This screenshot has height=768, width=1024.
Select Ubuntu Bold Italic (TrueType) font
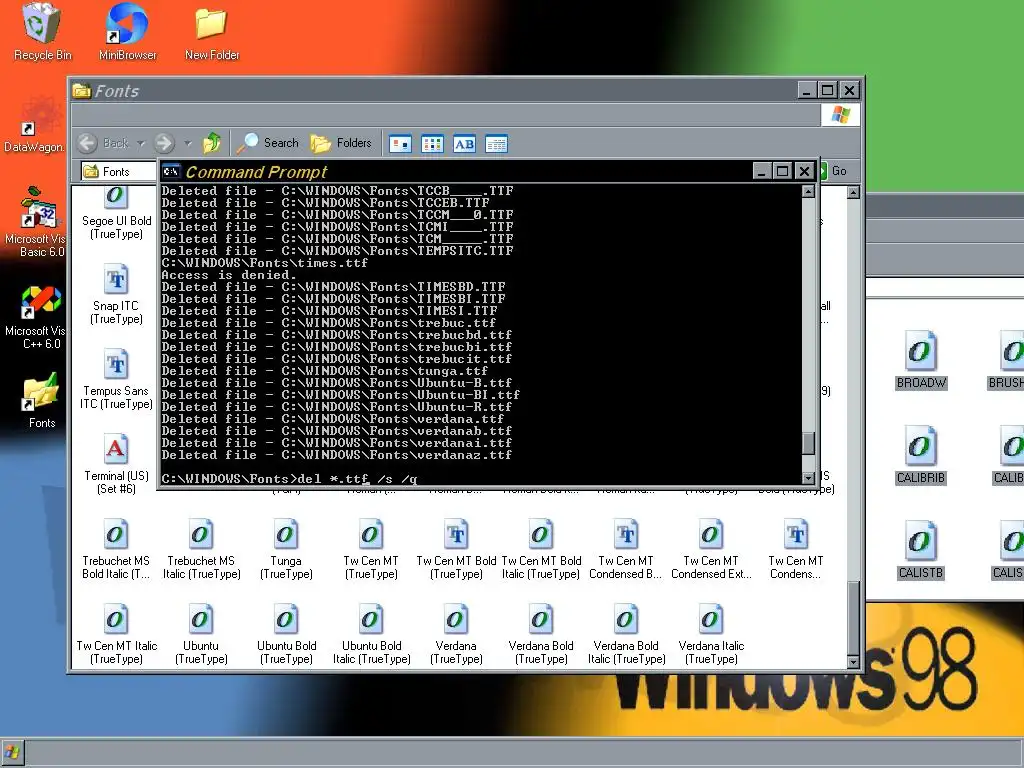click(x=371, y=633)
